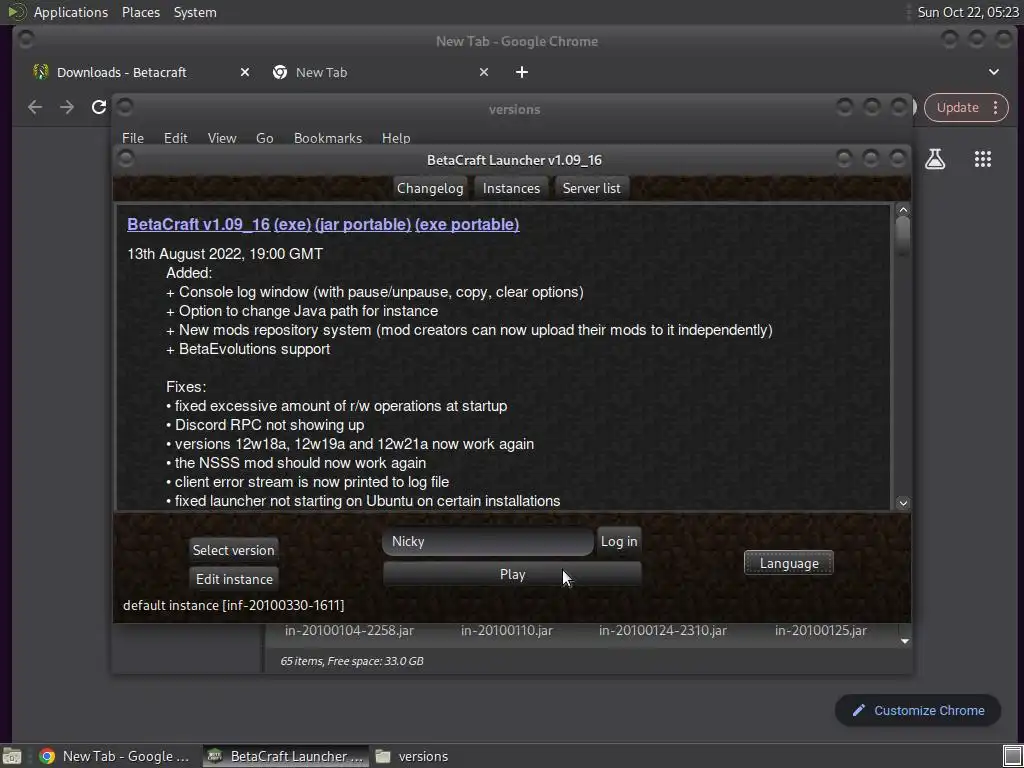The image size is (1024, 768).
Task: Click the show desktop icon in taskbar
Action: pyautogui.click(x=12, y=756)
